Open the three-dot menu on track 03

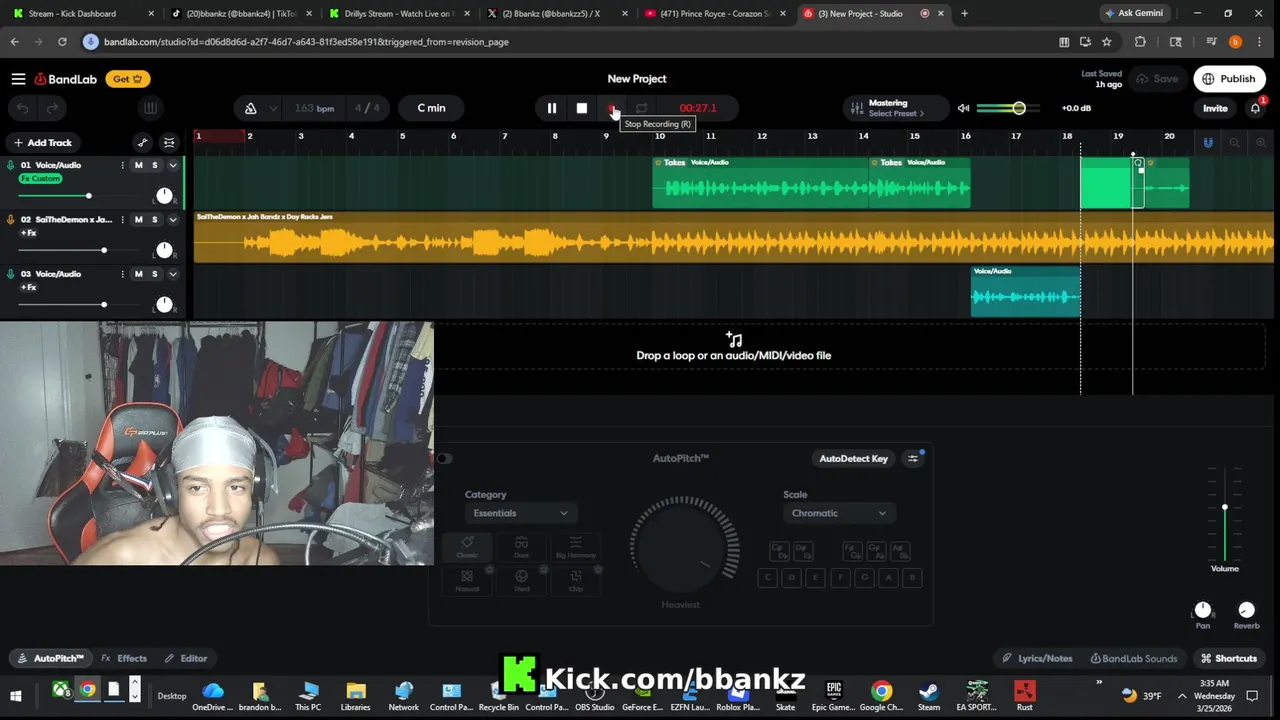(x=123, y=274)
